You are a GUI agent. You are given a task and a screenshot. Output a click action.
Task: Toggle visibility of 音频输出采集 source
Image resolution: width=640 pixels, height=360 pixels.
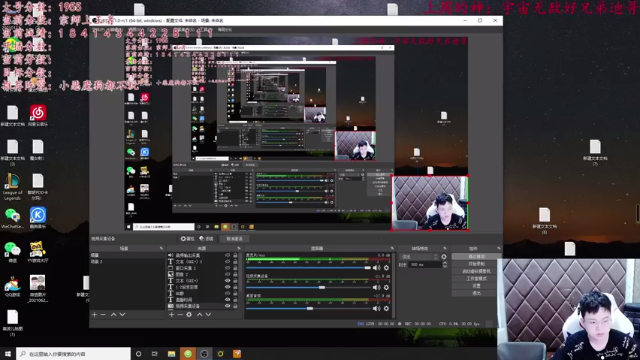tap(227, 255)
